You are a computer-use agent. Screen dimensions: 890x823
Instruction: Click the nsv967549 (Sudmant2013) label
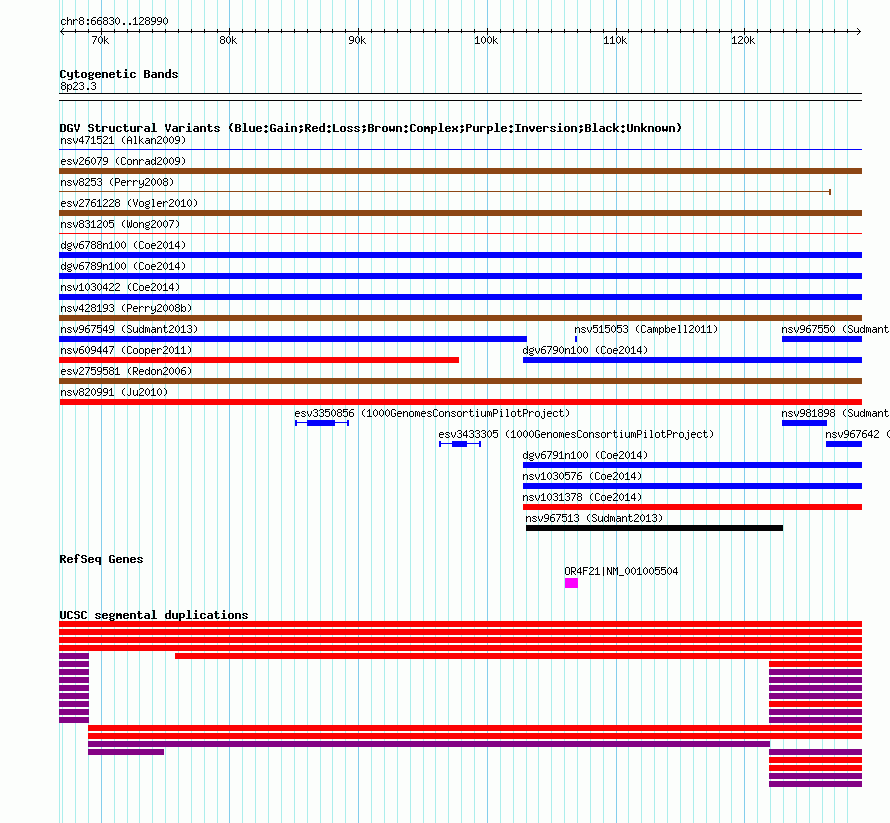(129, 329)
